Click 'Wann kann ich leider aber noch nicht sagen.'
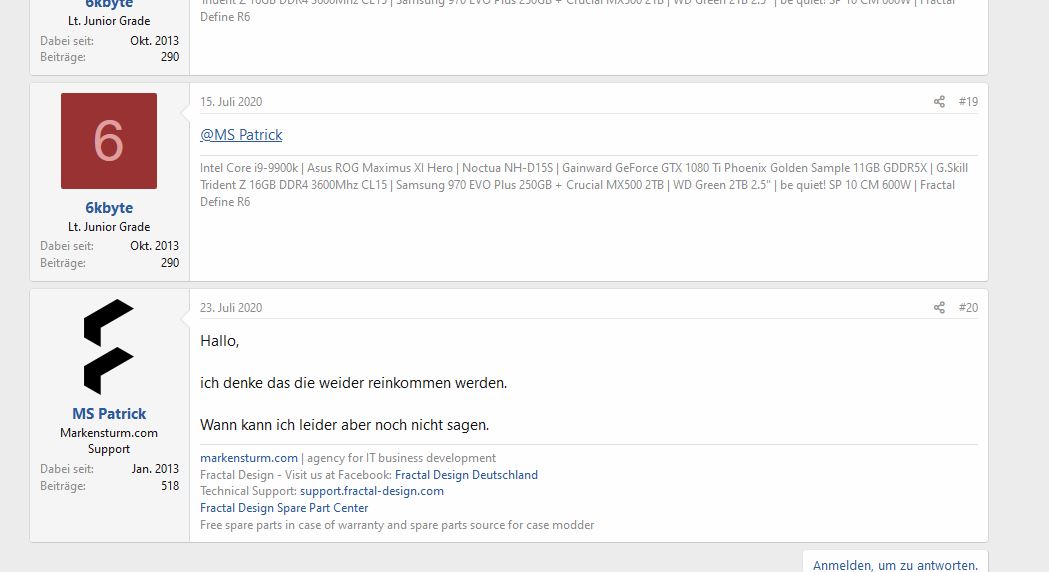 pyautogui.click(x=345, y=425)
